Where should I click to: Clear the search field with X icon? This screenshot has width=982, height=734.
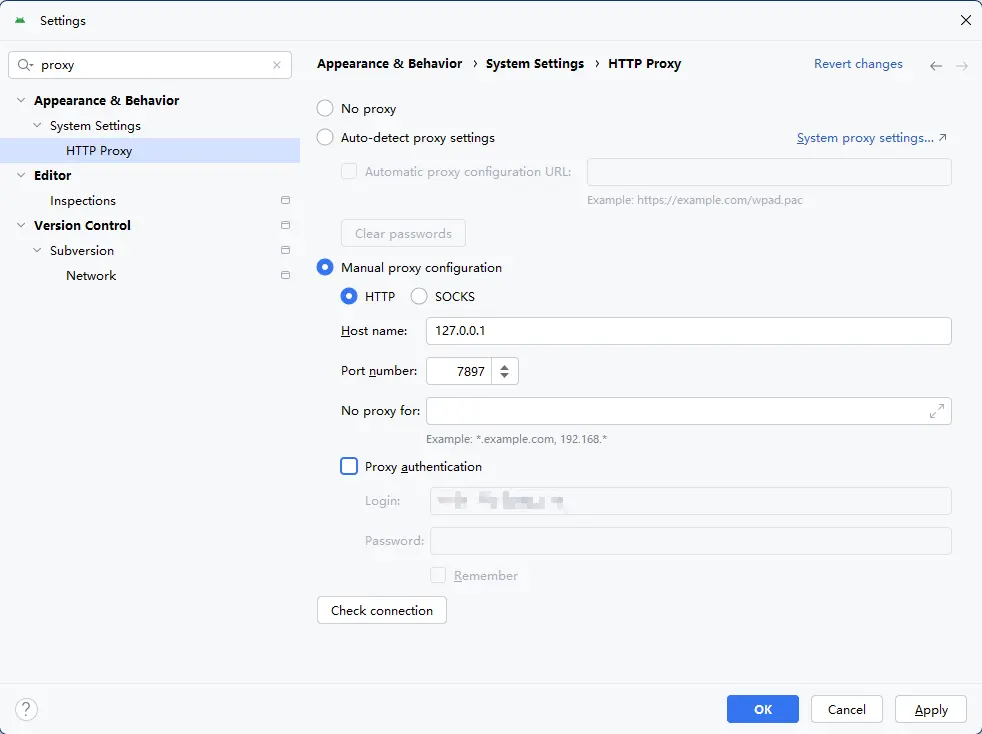[x=277, y=65]
